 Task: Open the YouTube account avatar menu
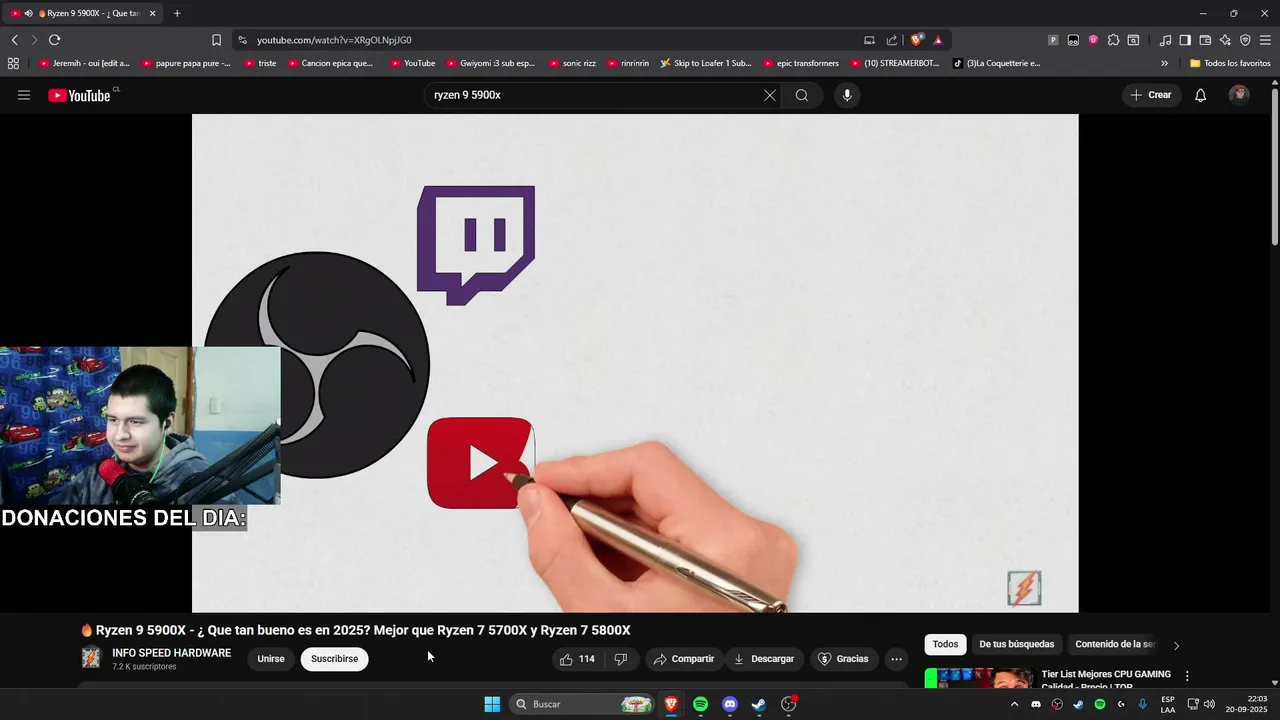pos(1239,95)
